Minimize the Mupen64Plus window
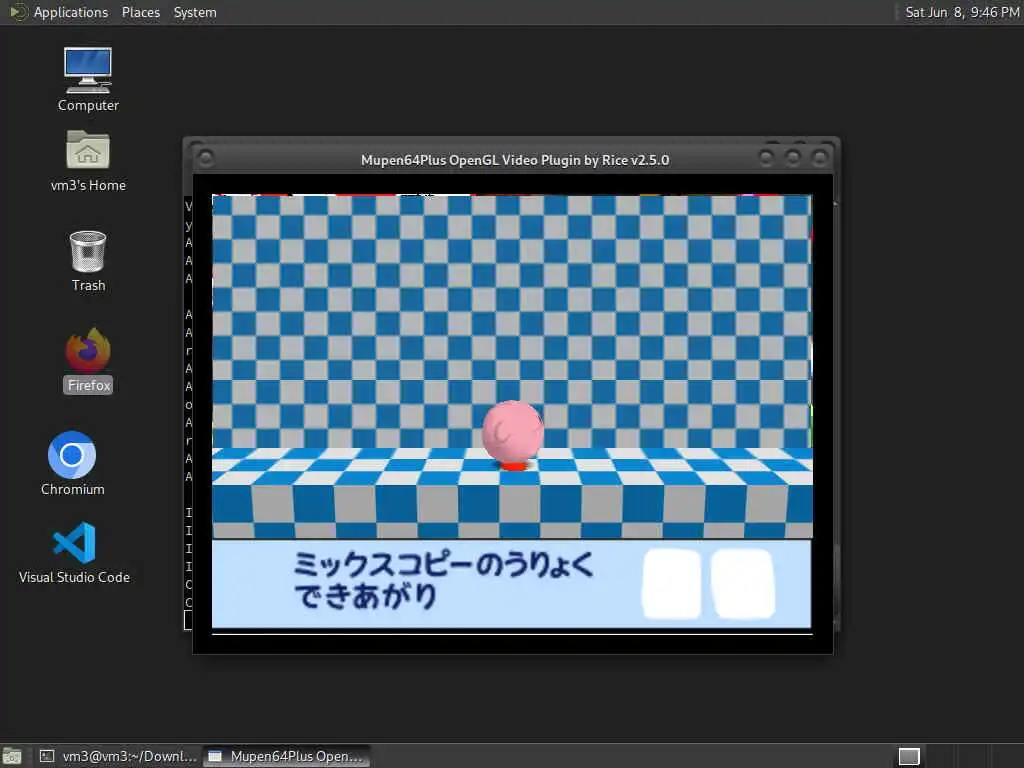 point(766,158)
